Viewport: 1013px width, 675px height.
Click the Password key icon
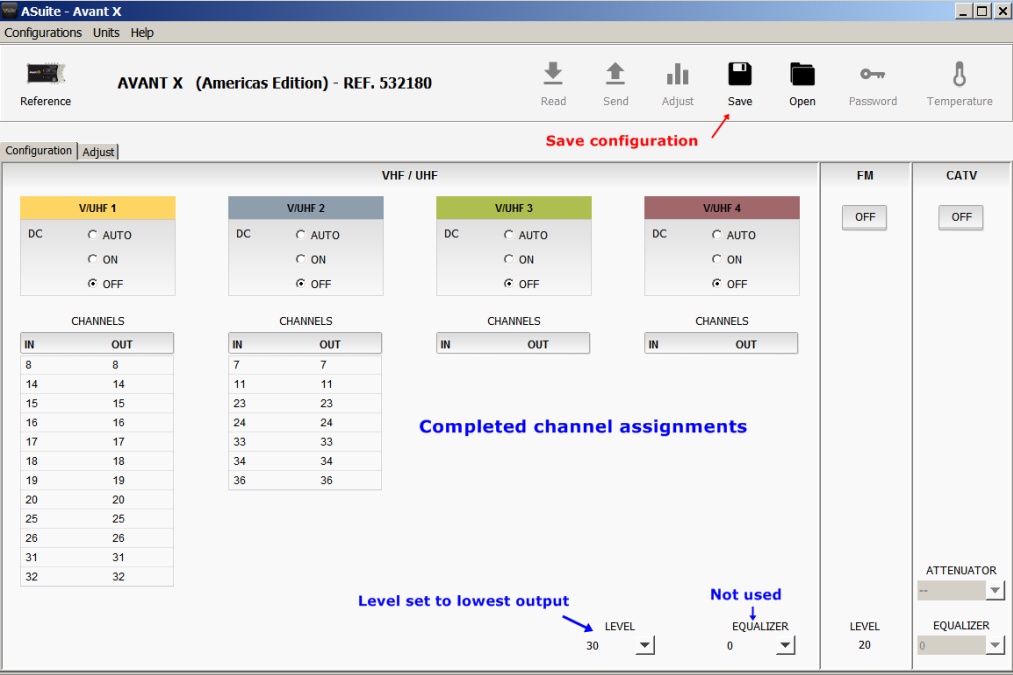coord(872,74)
